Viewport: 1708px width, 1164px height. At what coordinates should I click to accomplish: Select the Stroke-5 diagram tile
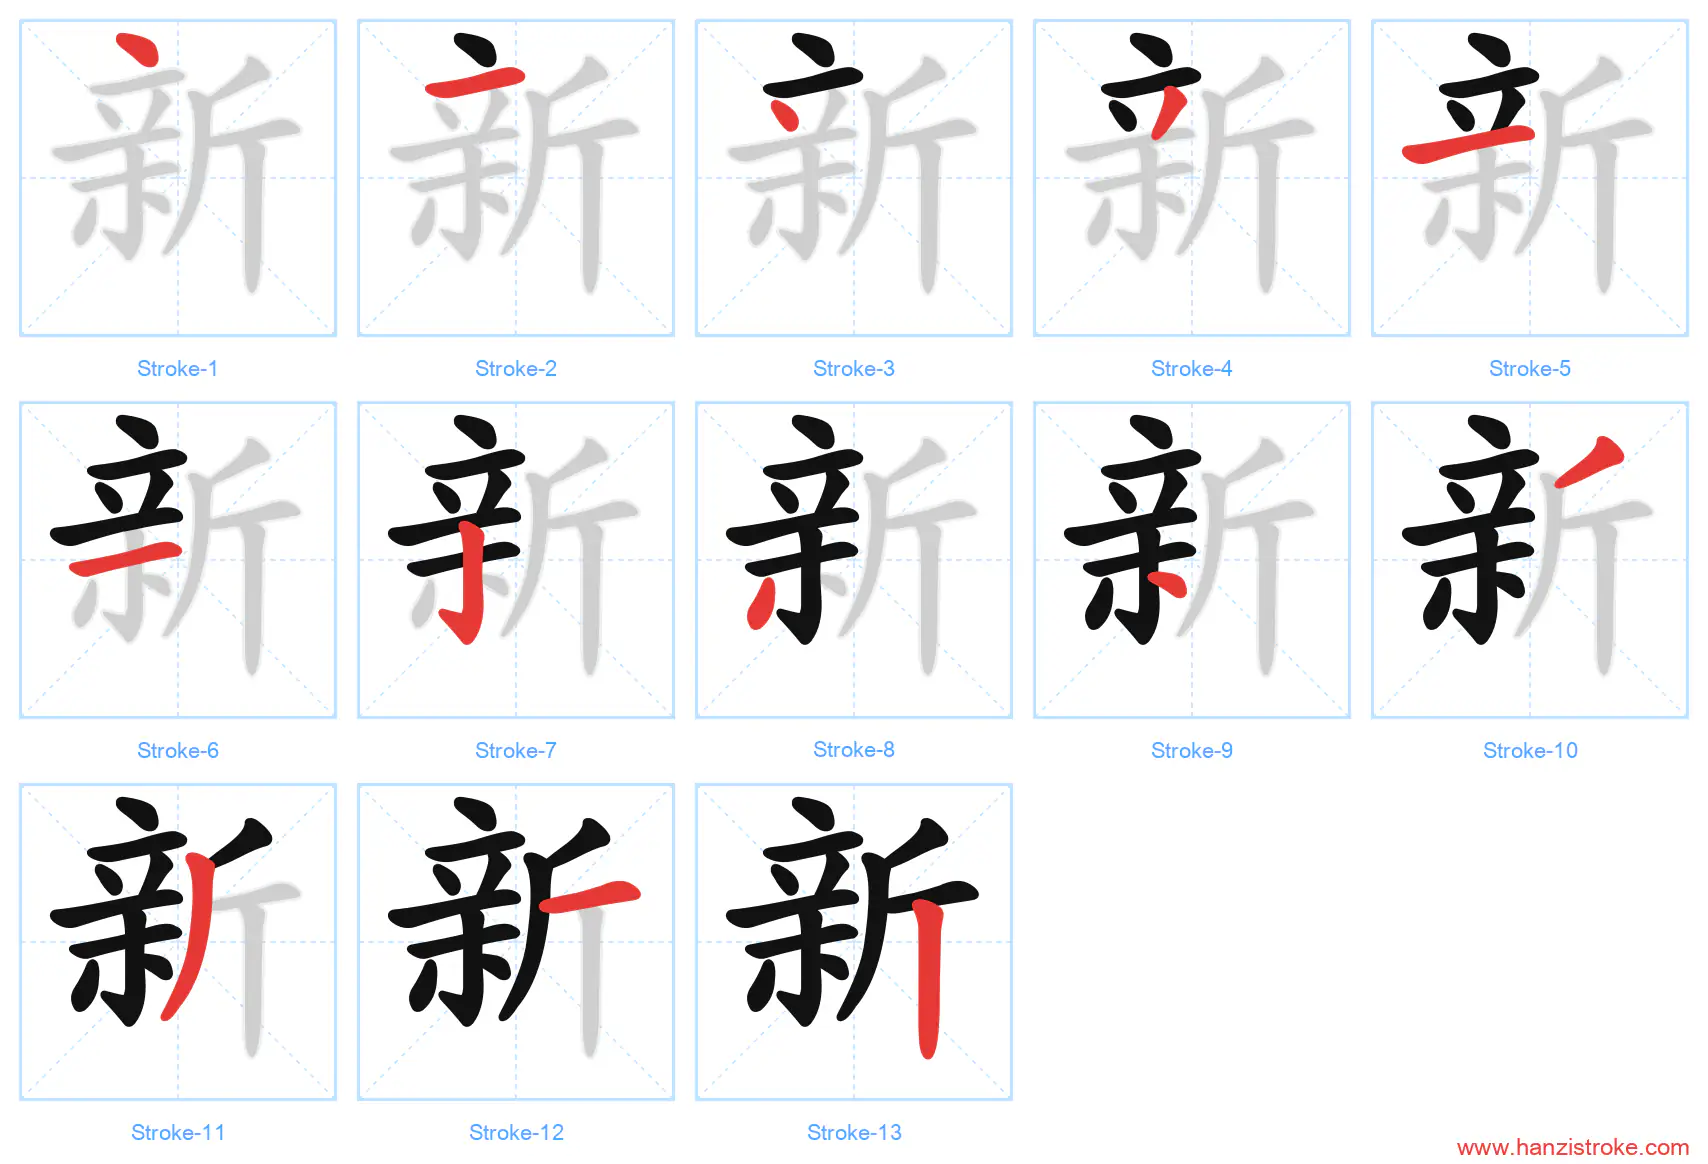point(1530,178)
